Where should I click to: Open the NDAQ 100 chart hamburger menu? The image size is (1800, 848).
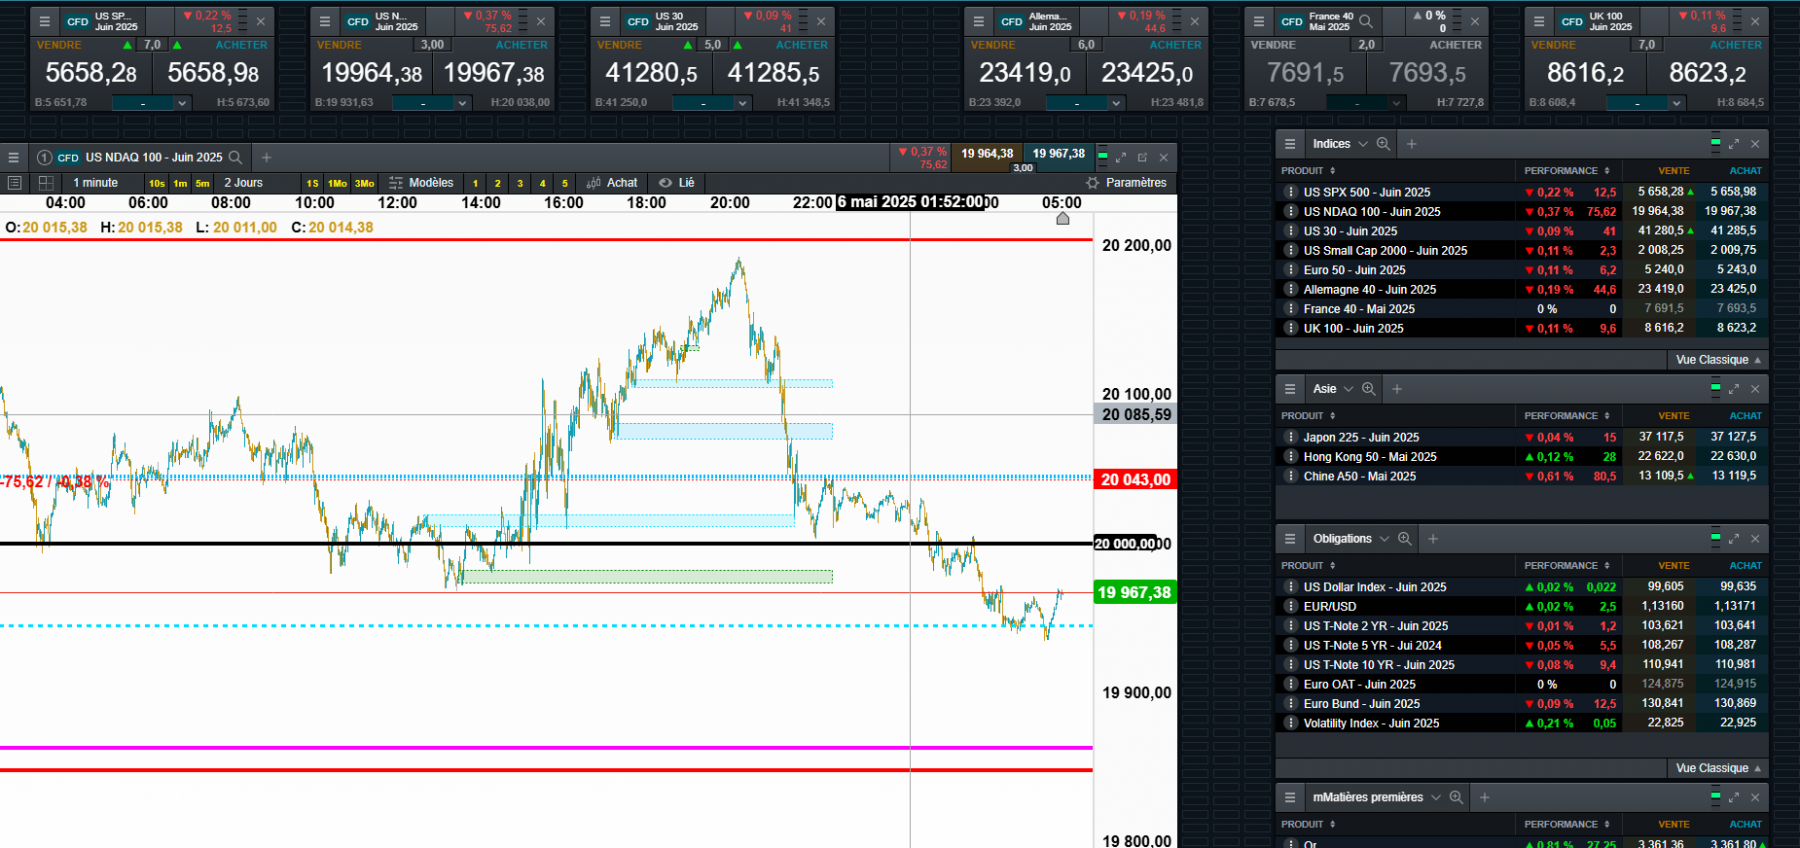(13, 157)
